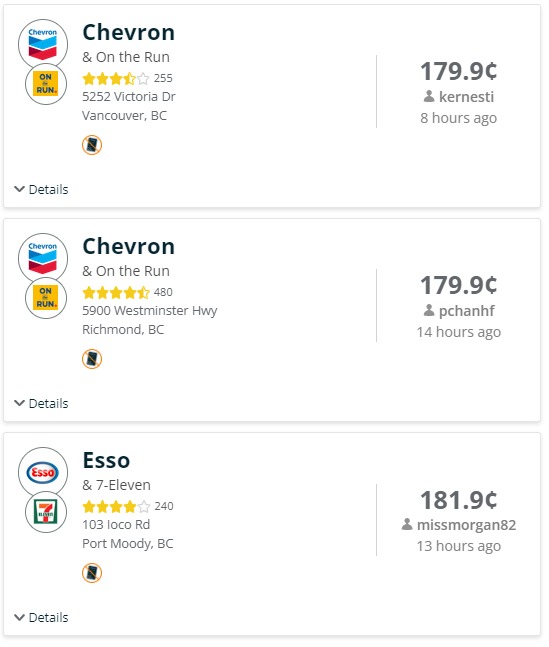Expand Details for 5252 Victoria Dr Chevron
549x647 pixels.
41,189
